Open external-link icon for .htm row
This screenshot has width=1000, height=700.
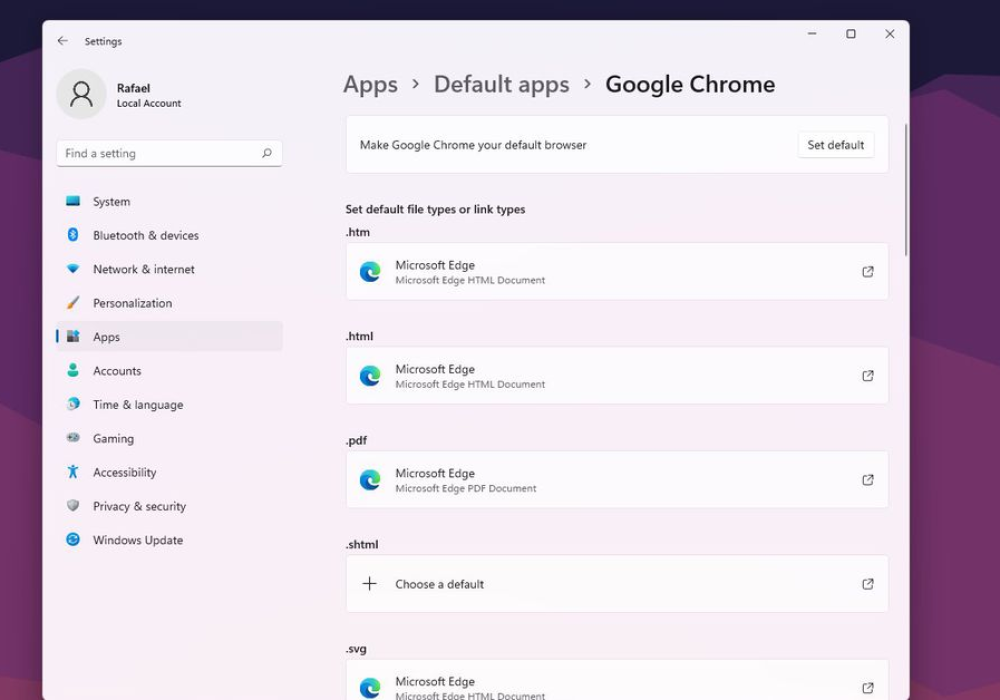[867, 272]
